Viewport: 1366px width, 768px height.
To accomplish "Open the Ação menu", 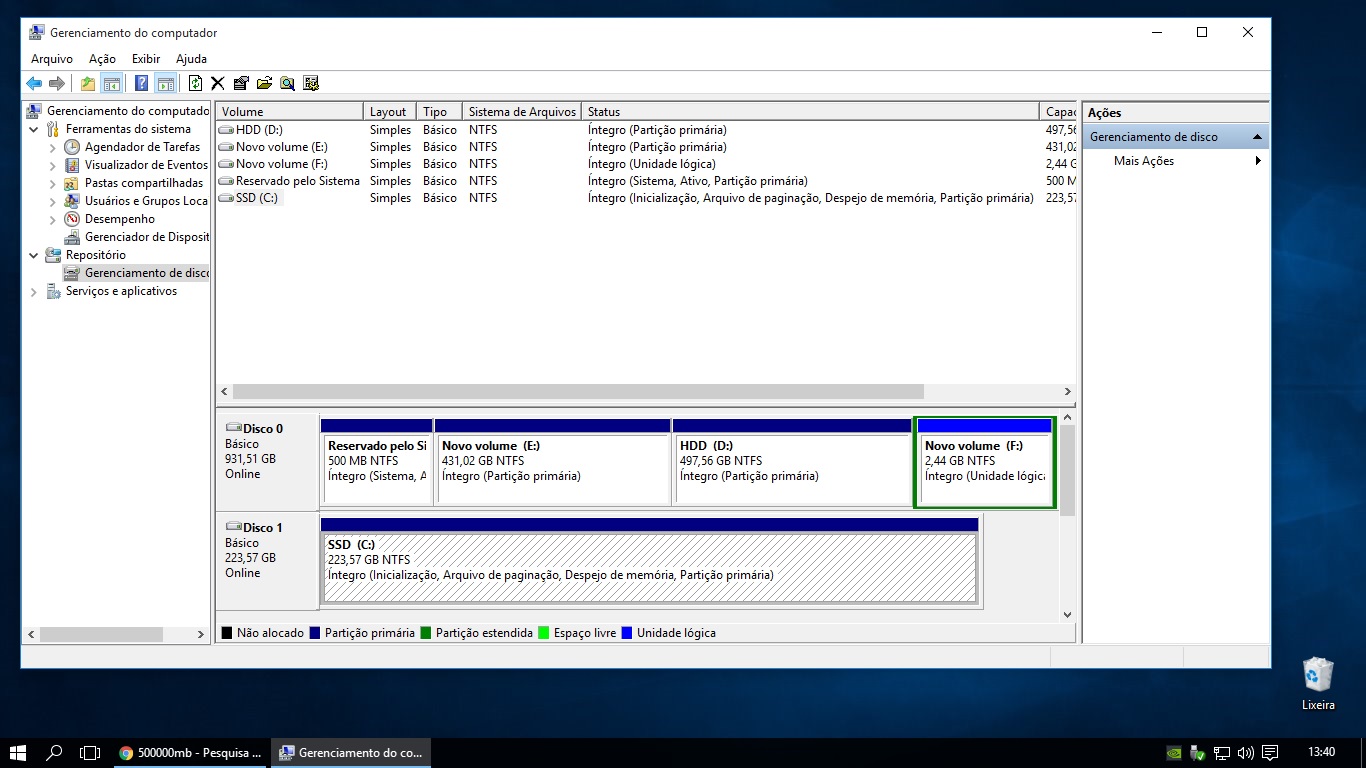I will point(102,59).
